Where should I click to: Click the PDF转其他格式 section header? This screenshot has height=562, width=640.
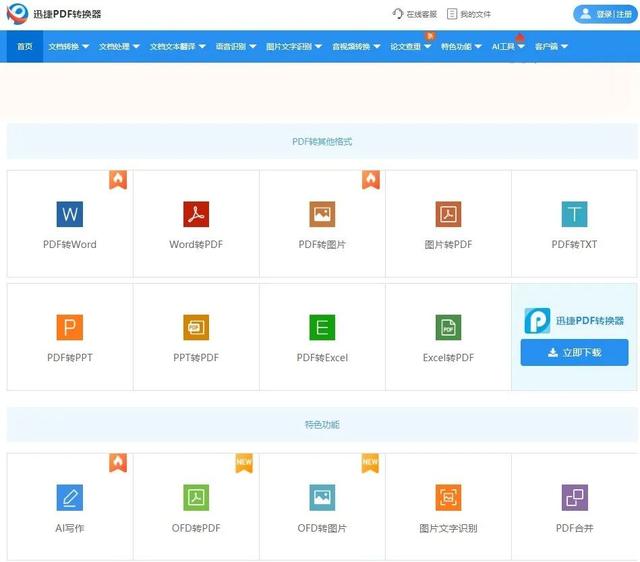tap(322, 142)
